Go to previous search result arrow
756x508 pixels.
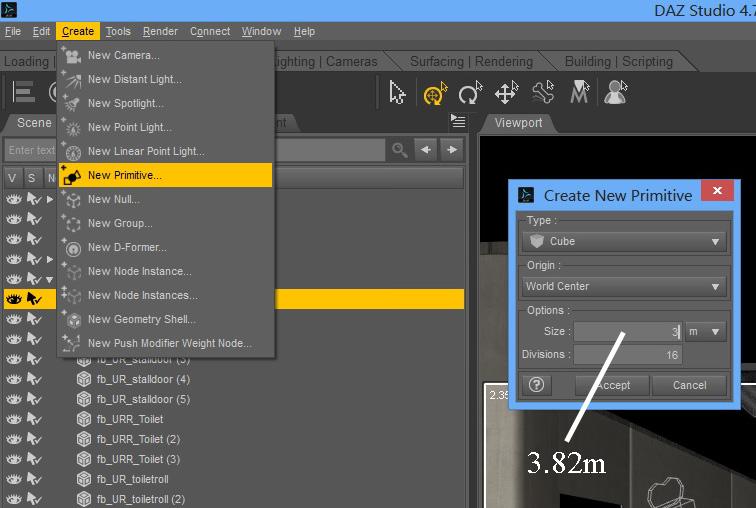425,150
